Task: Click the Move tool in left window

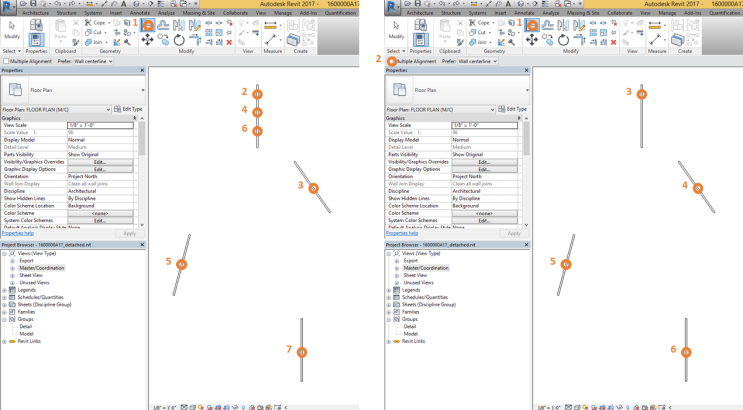Action: 147,40
